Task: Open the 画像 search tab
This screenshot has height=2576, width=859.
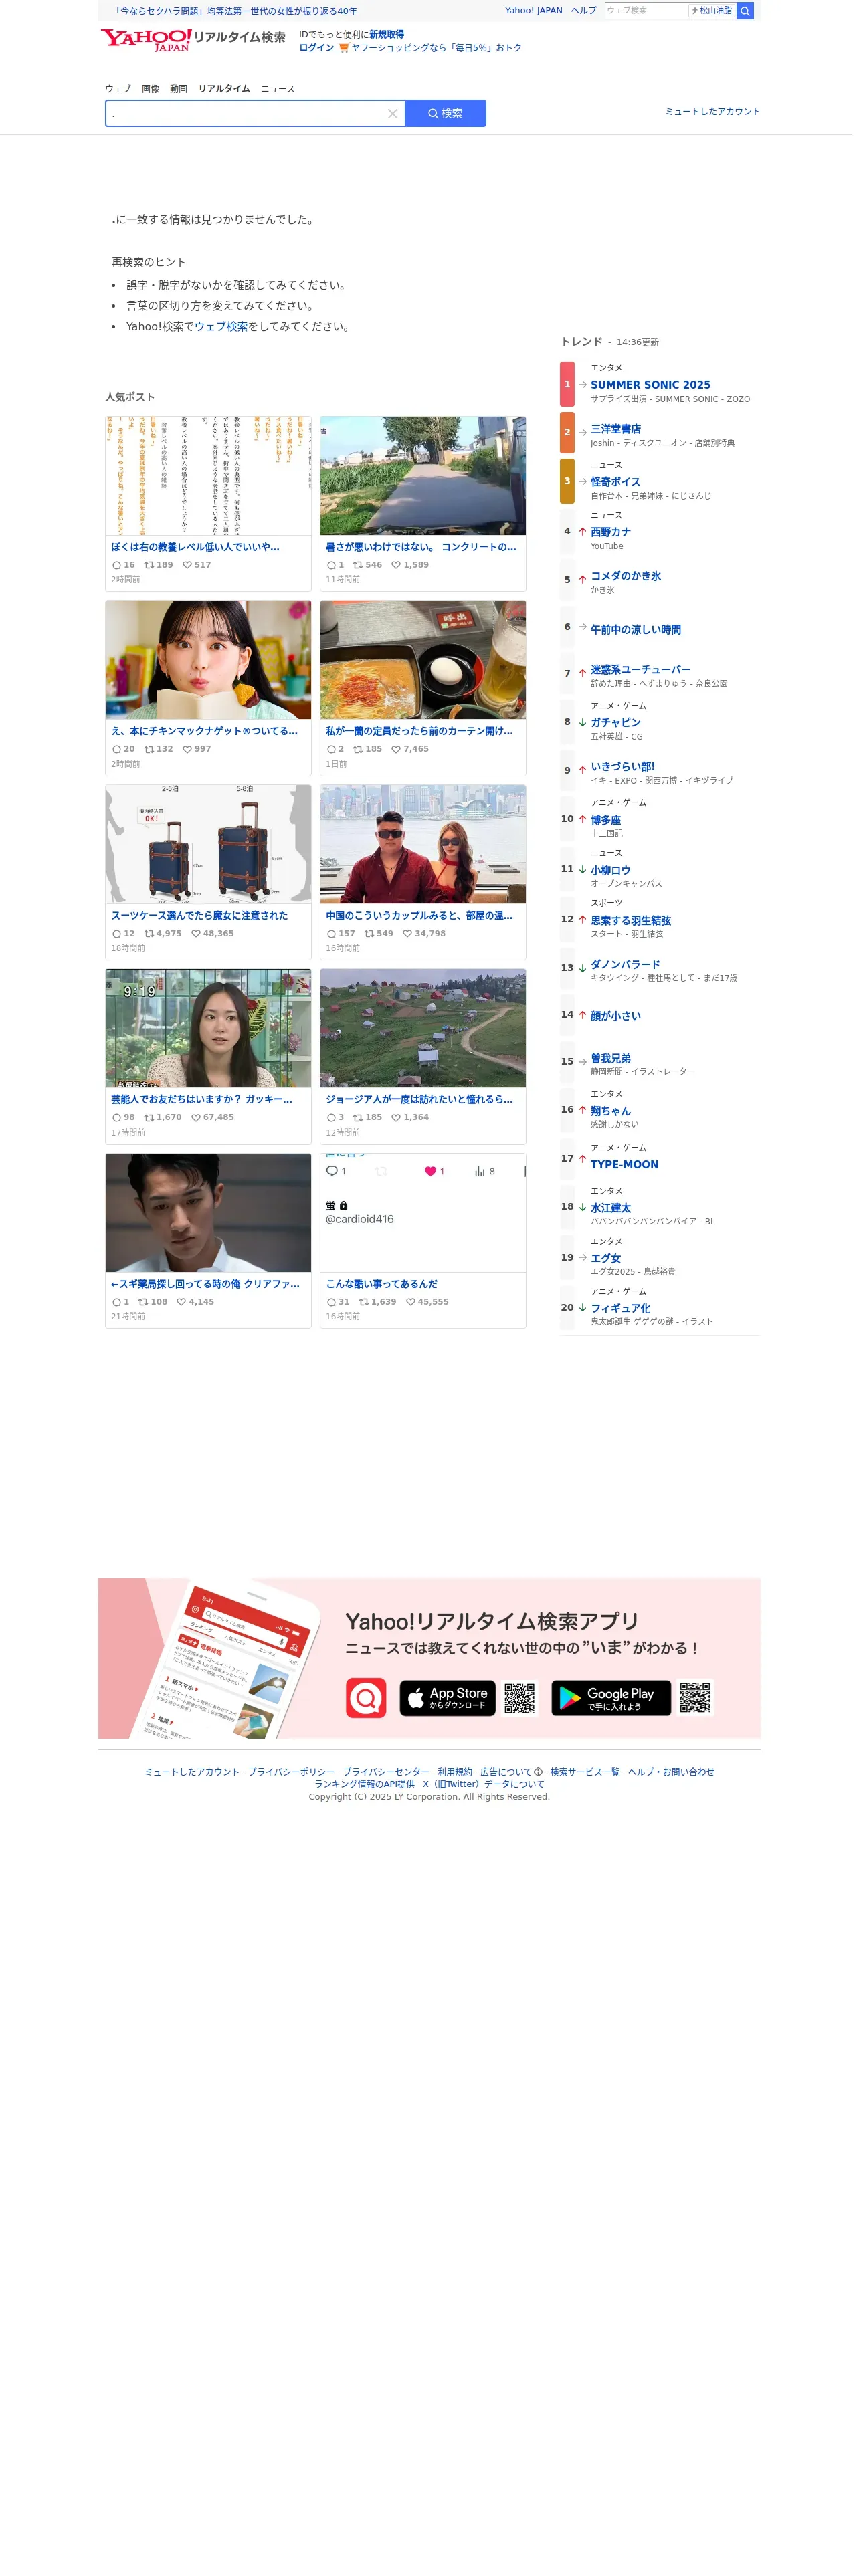Action: pos(151,89)
